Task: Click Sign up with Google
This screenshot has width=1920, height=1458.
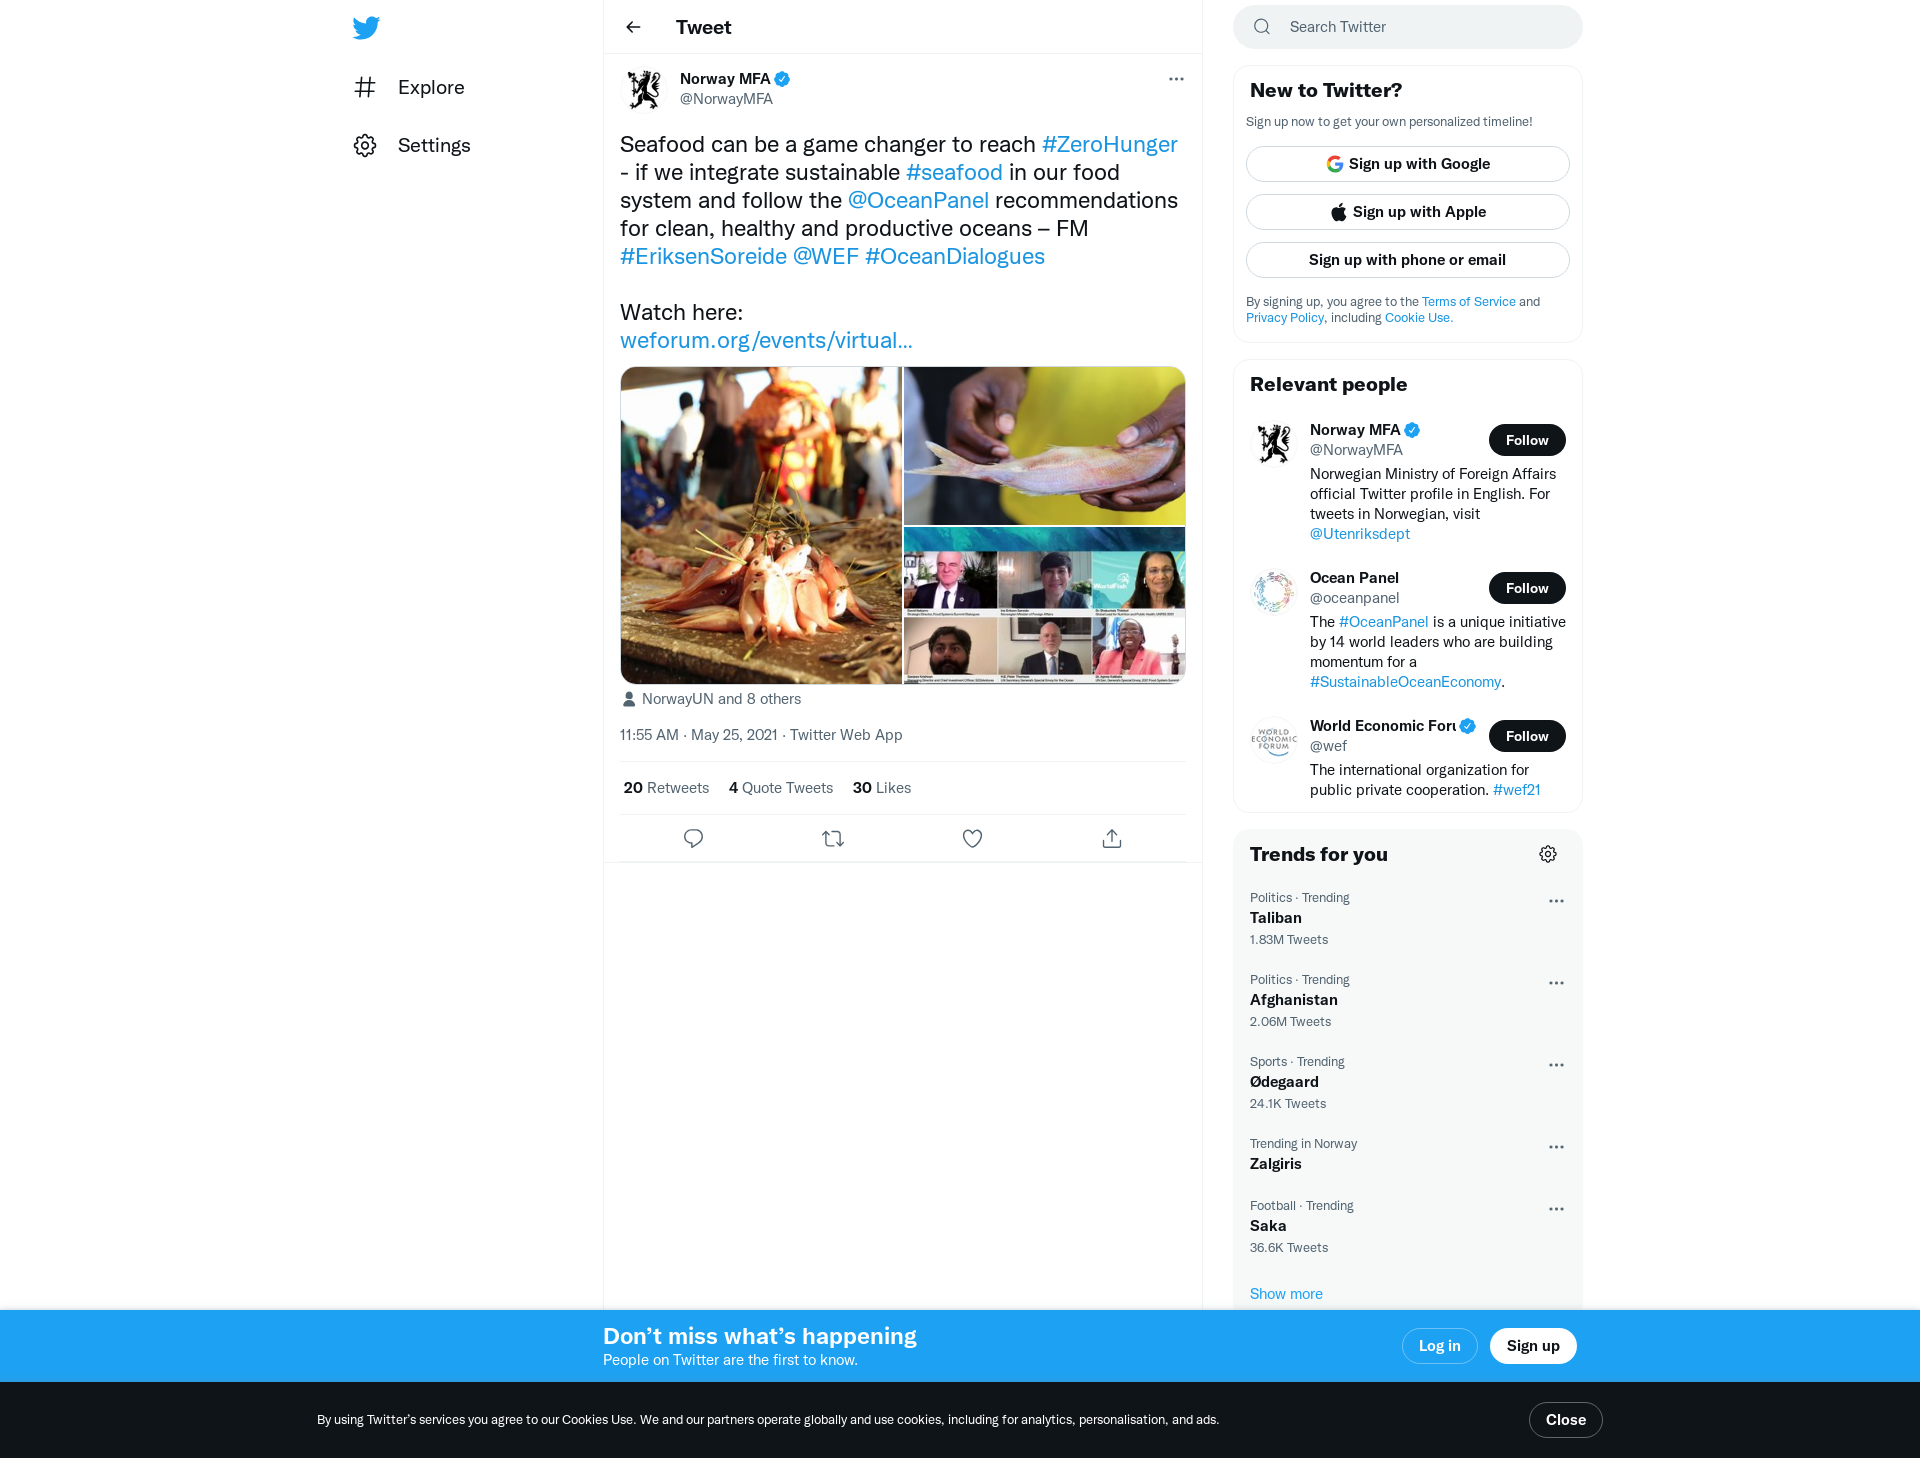Action: [x=1408, y=164]
